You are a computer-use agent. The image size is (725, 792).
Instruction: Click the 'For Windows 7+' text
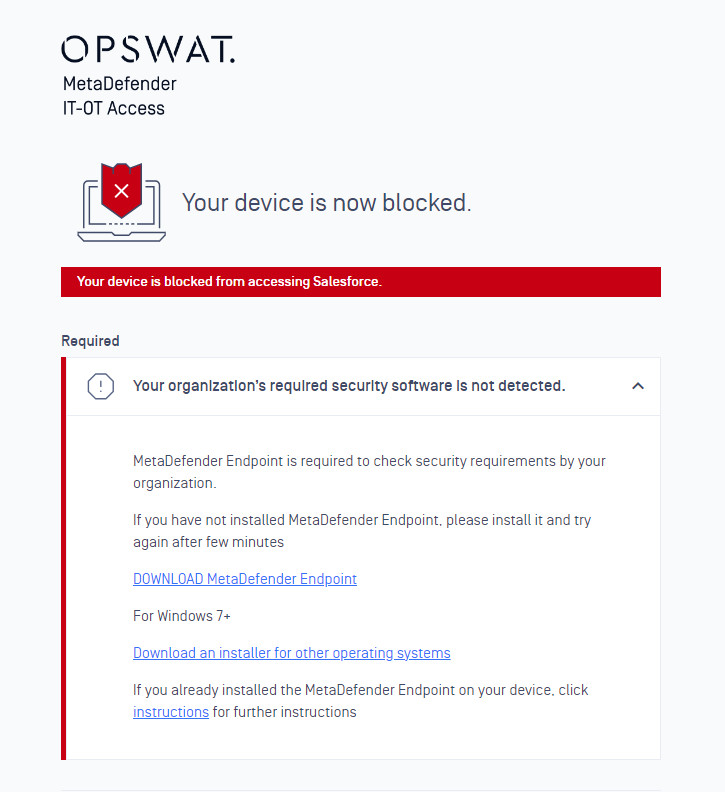(x=182, y=616)
